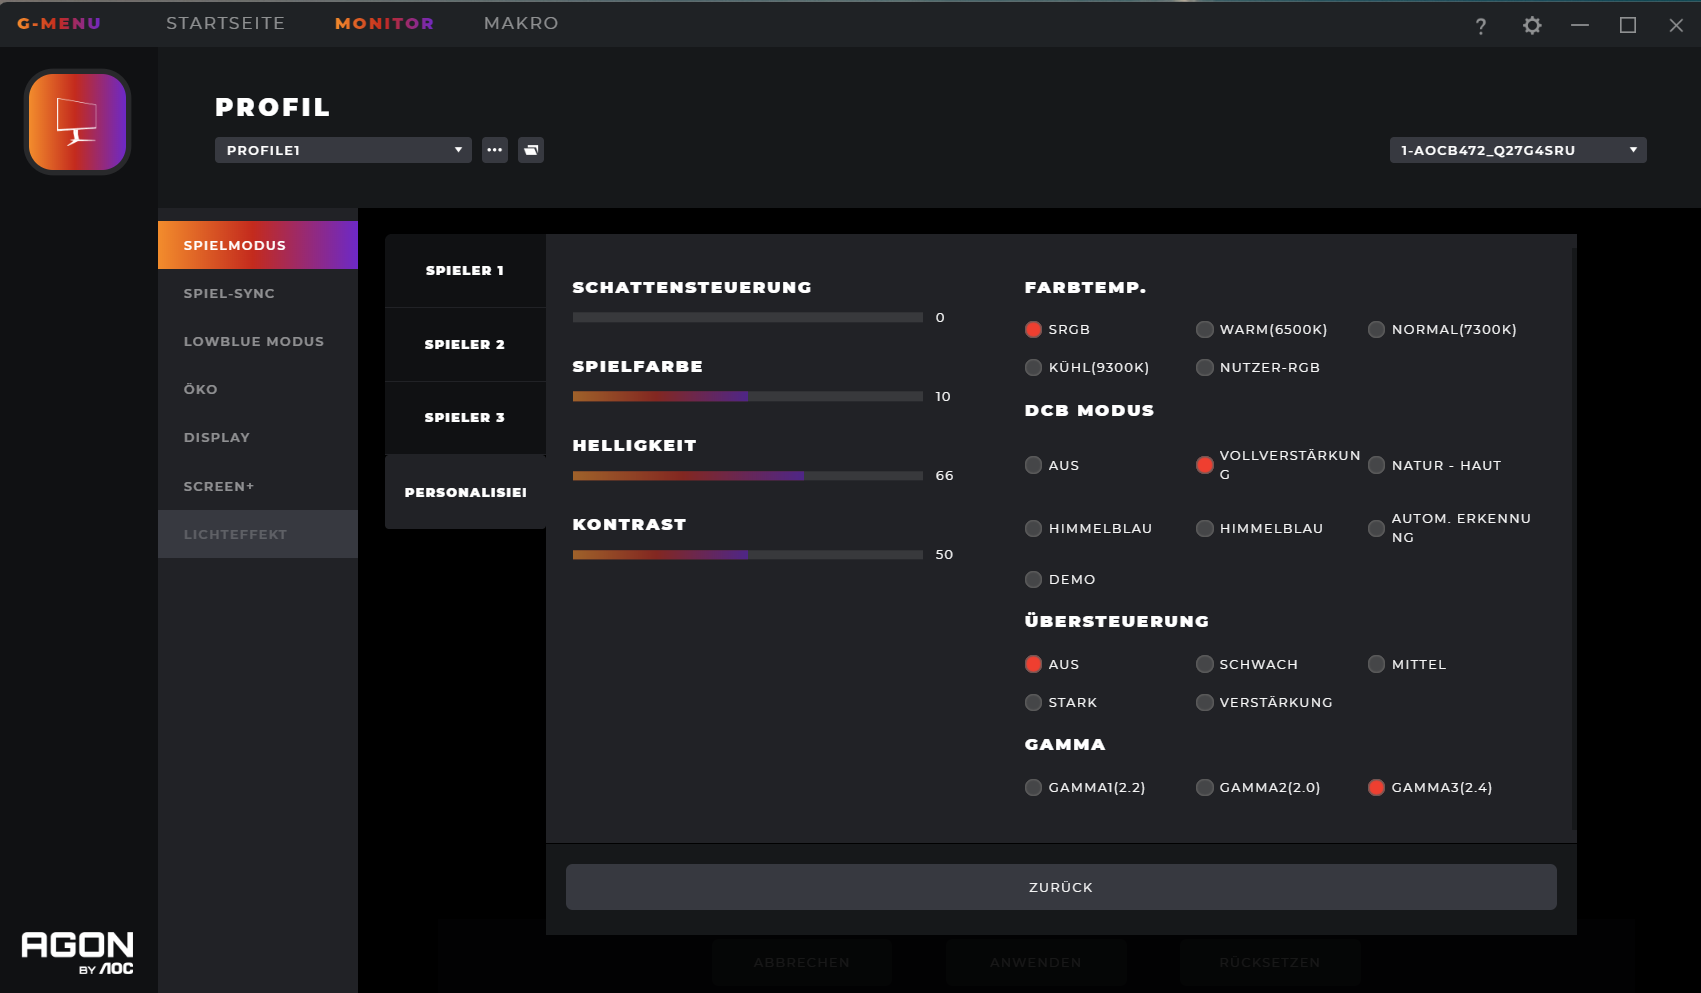Image resolution: width=1701 pixels, height=993 pixels.
Task: Select DCB Modus Natur - Haut option
Action: [1377, 466]
